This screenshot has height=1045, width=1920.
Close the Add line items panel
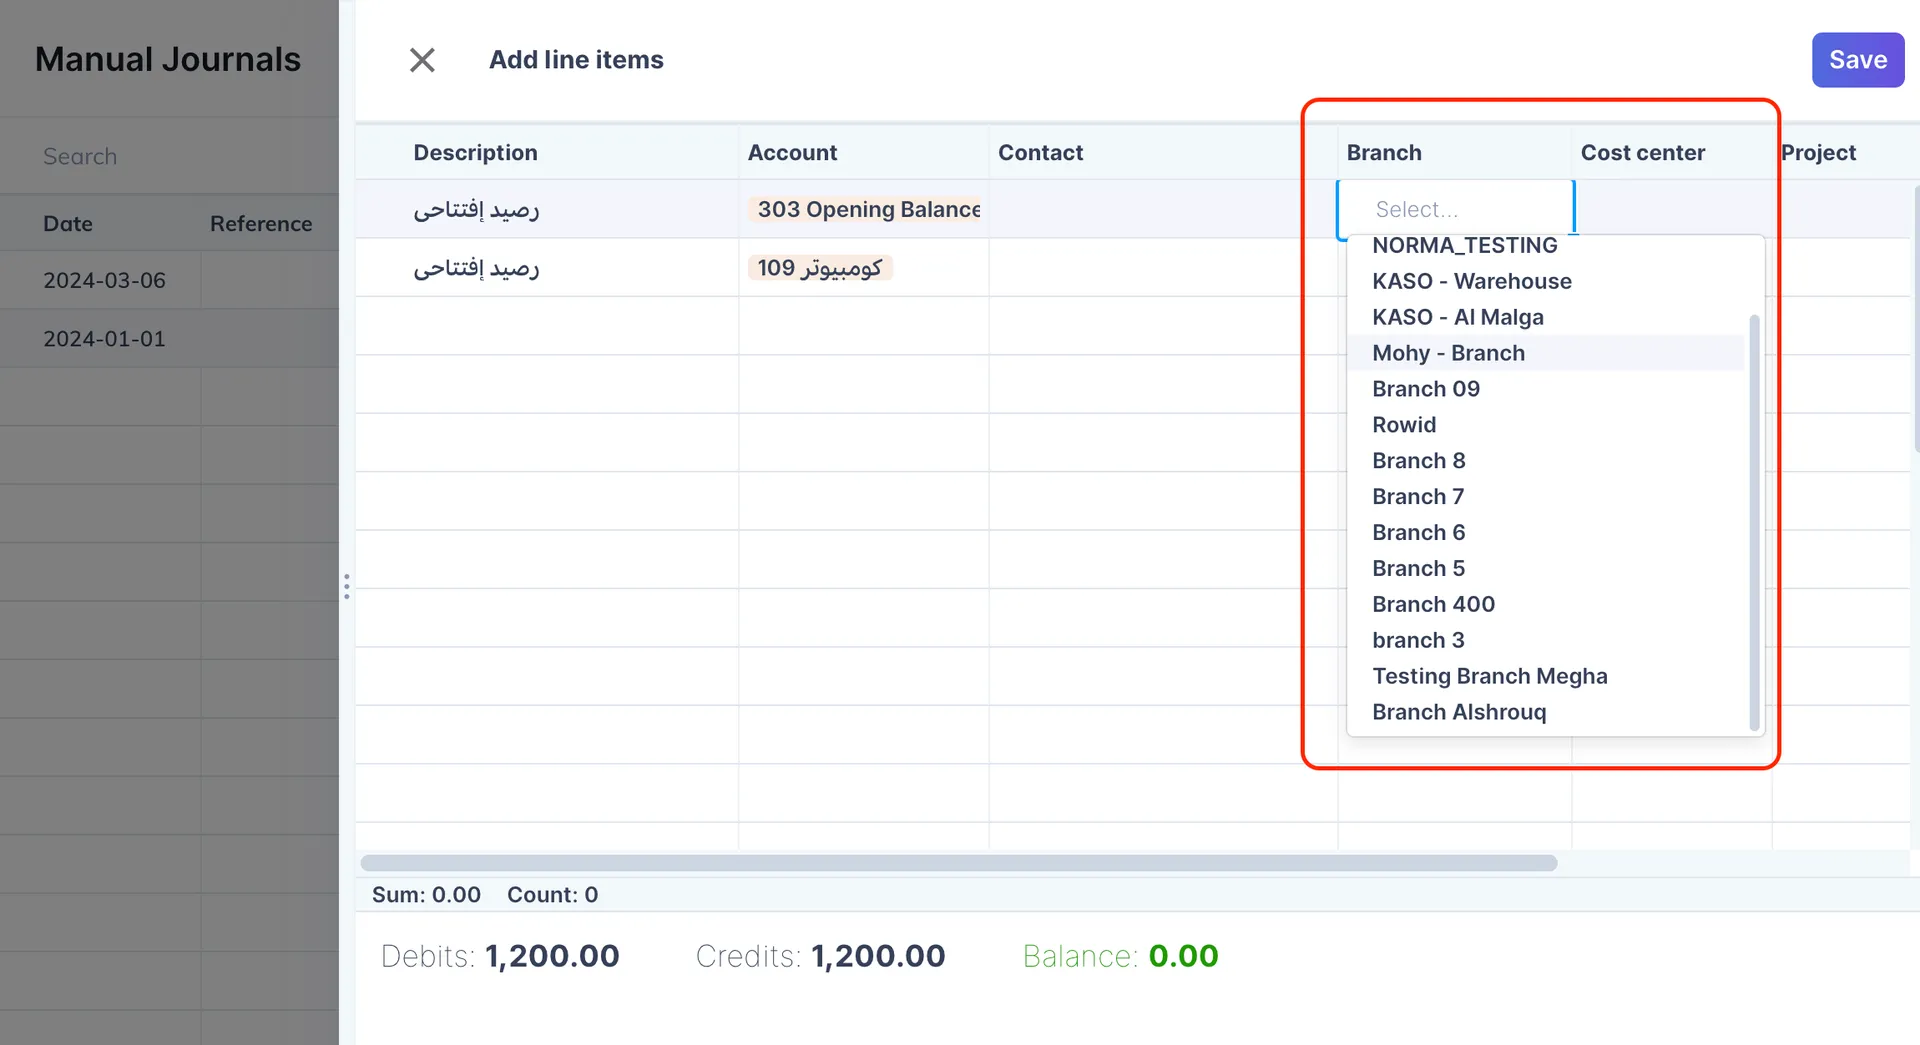coord(422,60)
